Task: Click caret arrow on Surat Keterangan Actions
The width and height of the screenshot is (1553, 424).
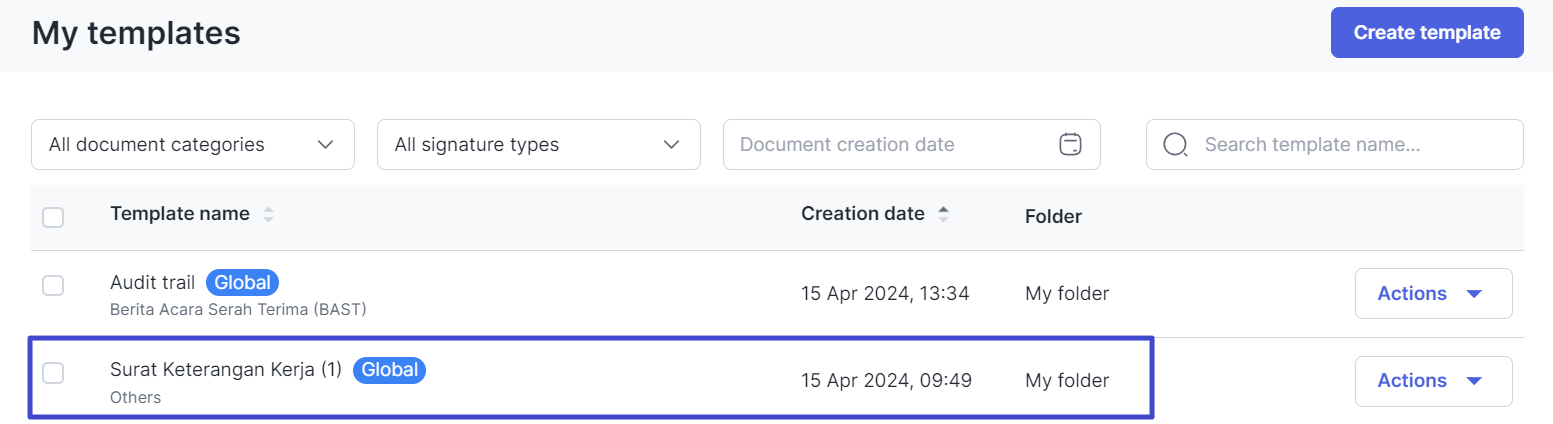Action: pos(1472,381)
